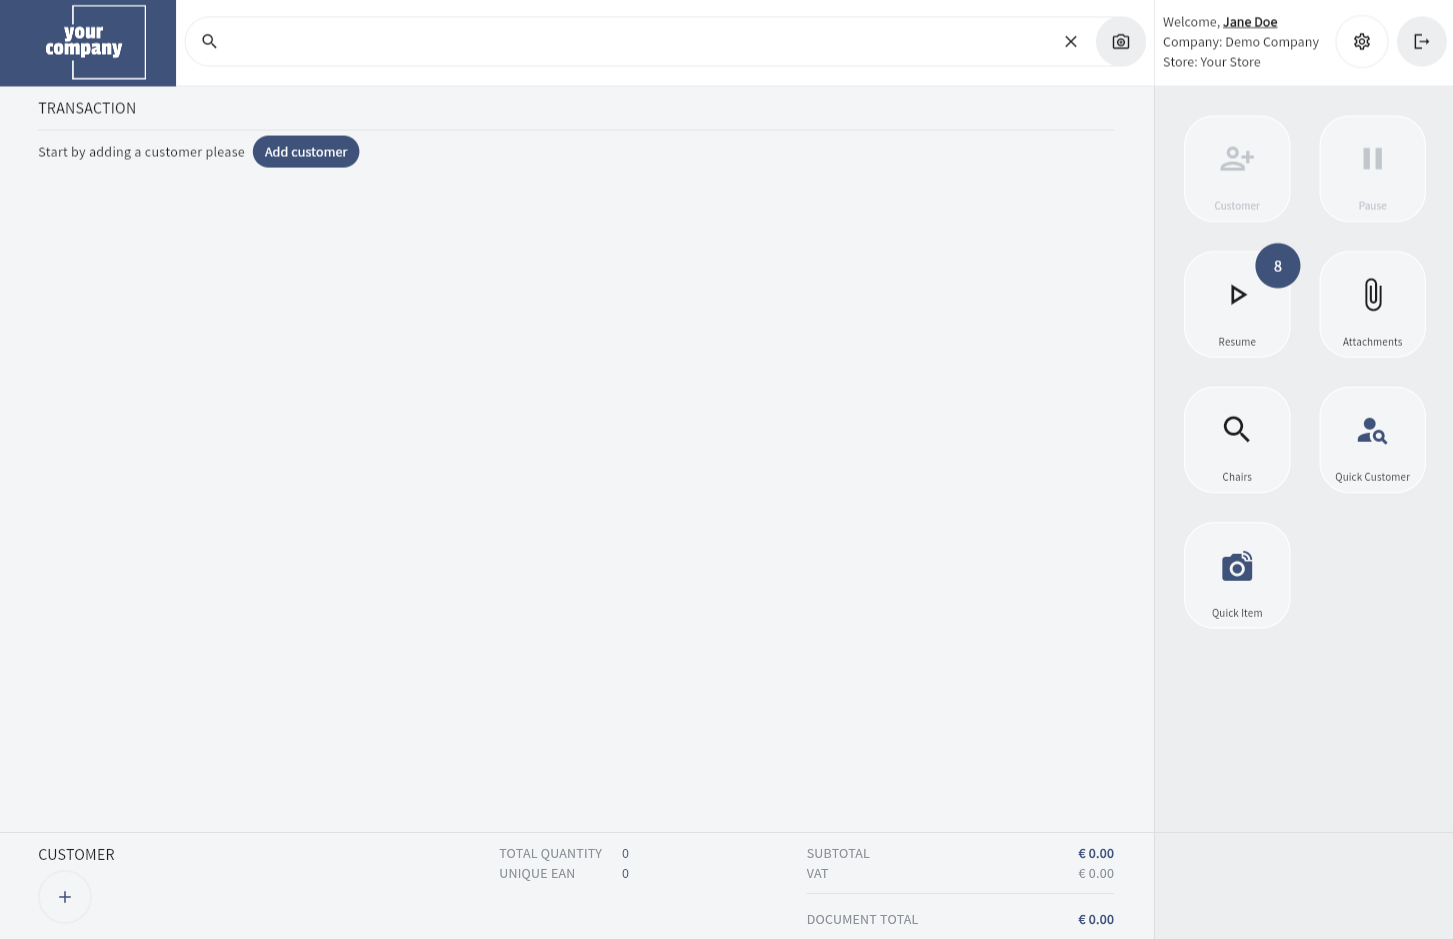Click the Store: Your Store text
1453x939 pixels.
(1211, 62)
